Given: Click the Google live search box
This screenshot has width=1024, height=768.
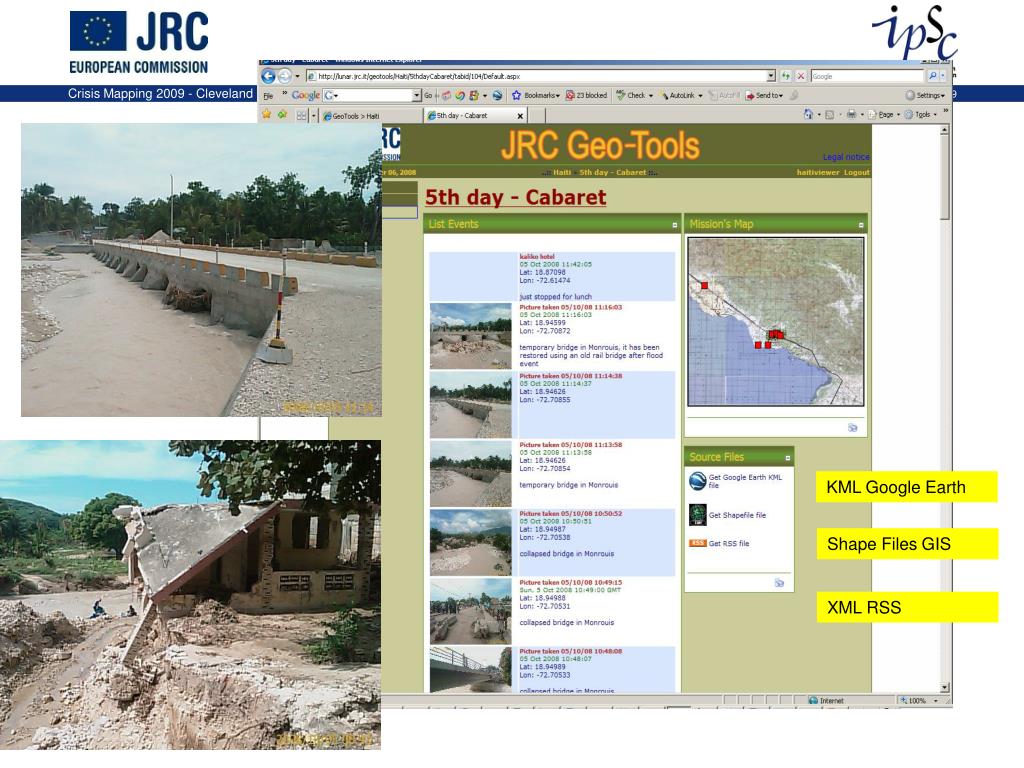Looking at the screenshot, I should click(867, 76).
